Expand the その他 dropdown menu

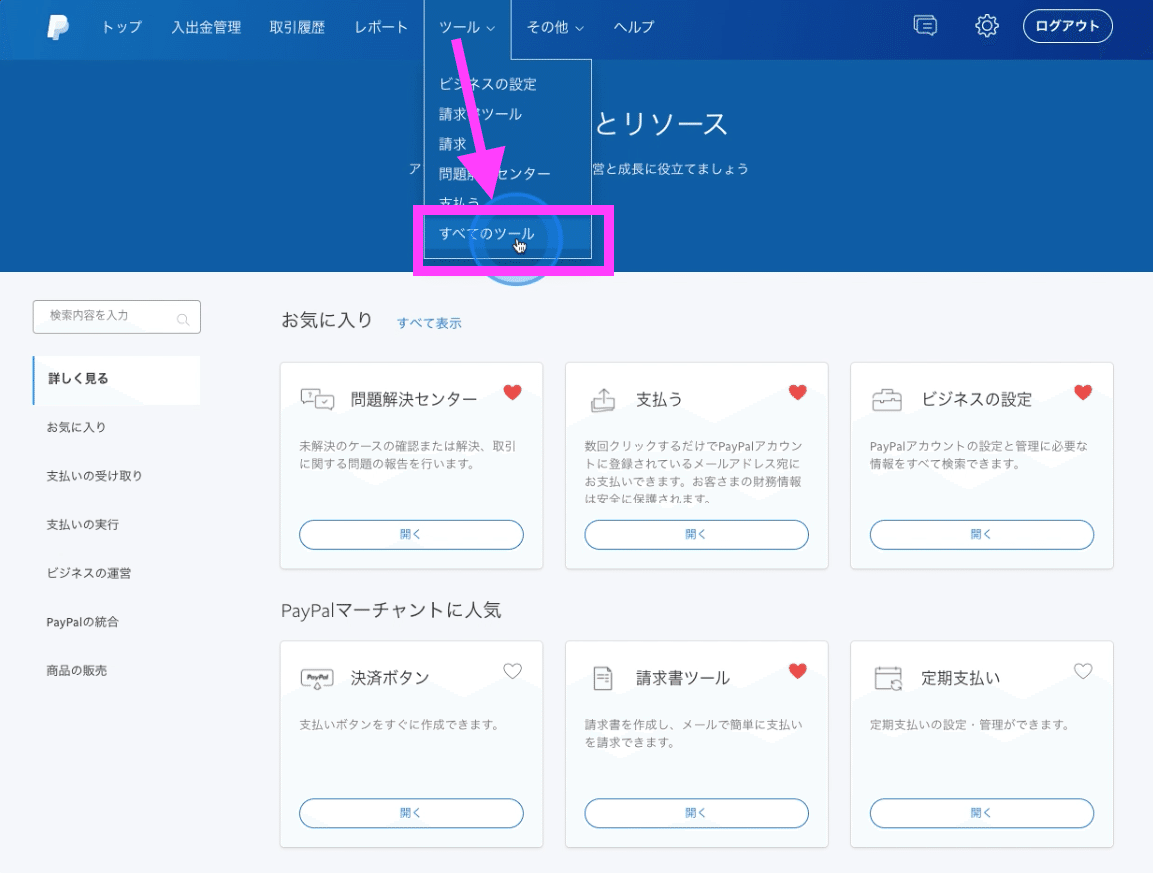[555, 27]
